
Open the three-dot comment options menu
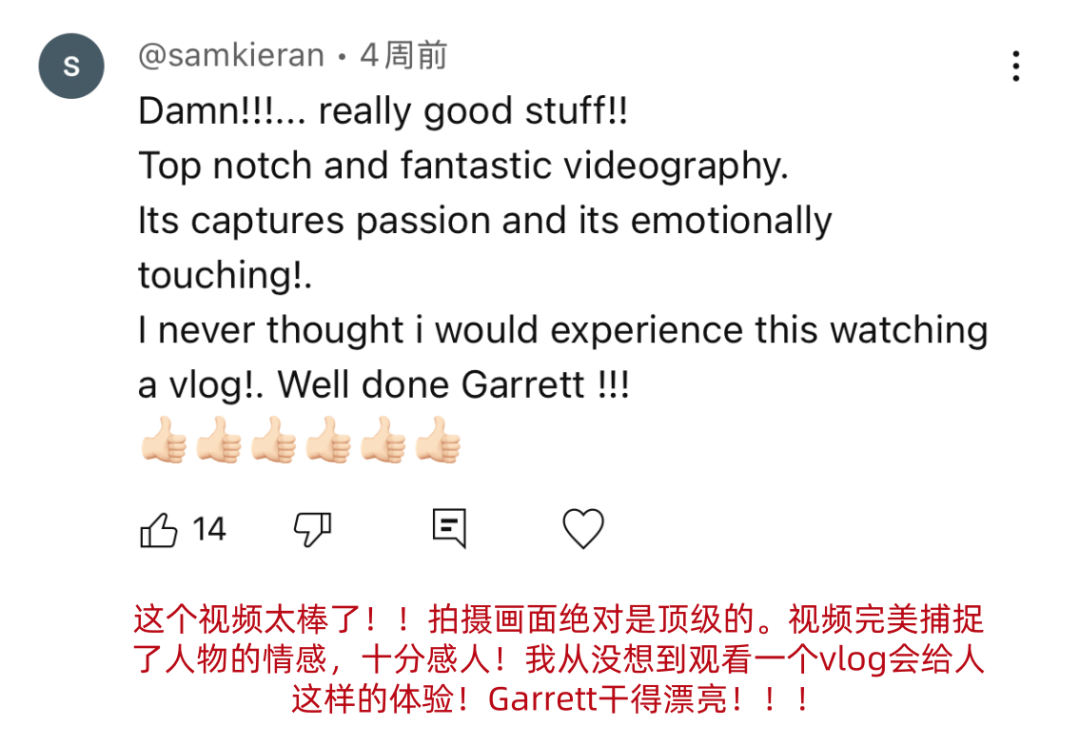[1016, 66]
